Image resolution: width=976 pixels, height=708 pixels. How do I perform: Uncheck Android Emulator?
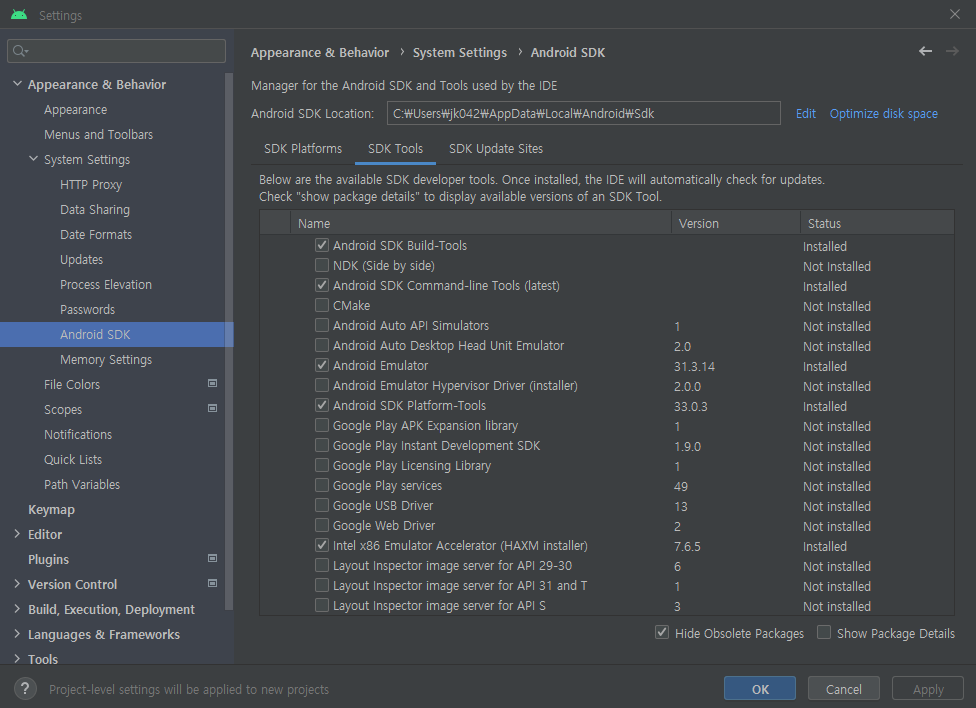tap(322, 365)
